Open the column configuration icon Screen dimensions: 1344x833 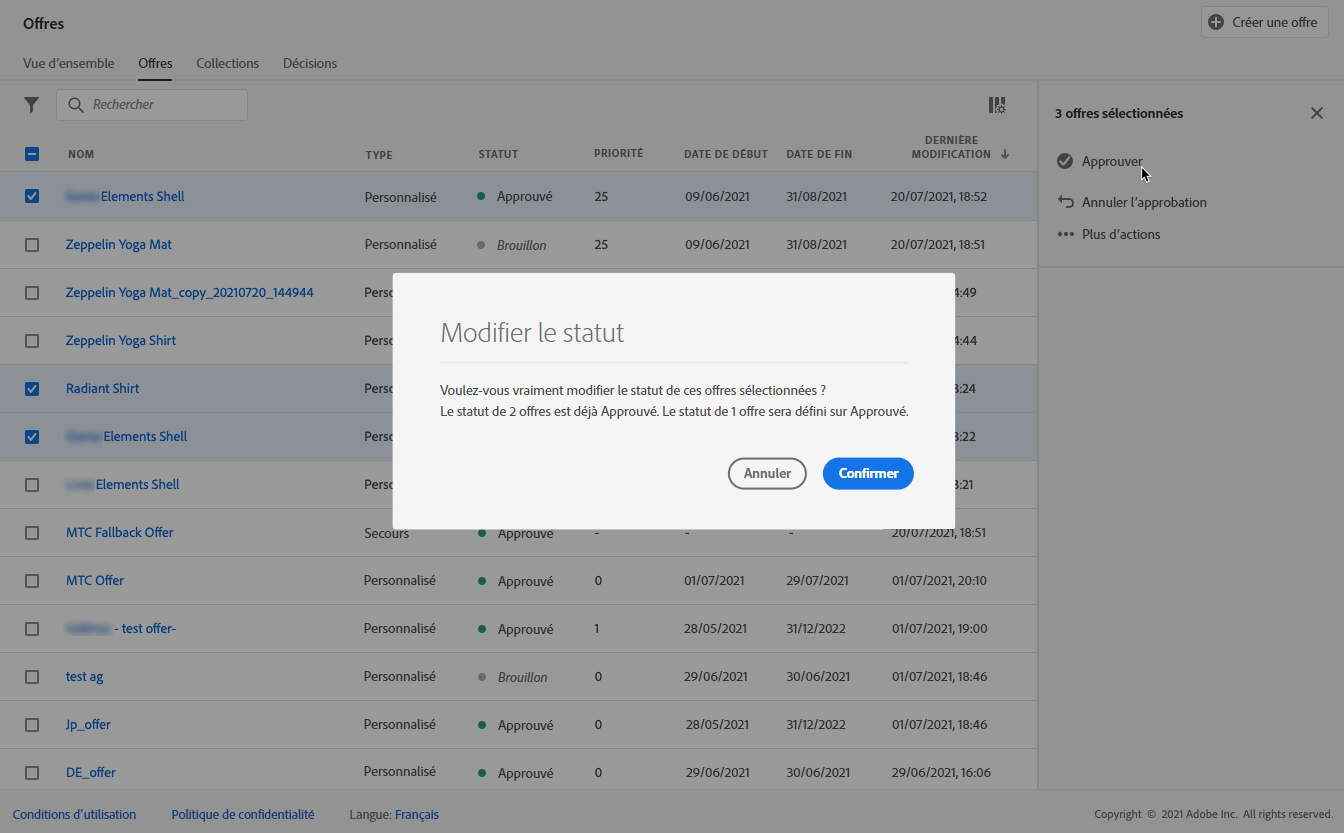(997, 105)
